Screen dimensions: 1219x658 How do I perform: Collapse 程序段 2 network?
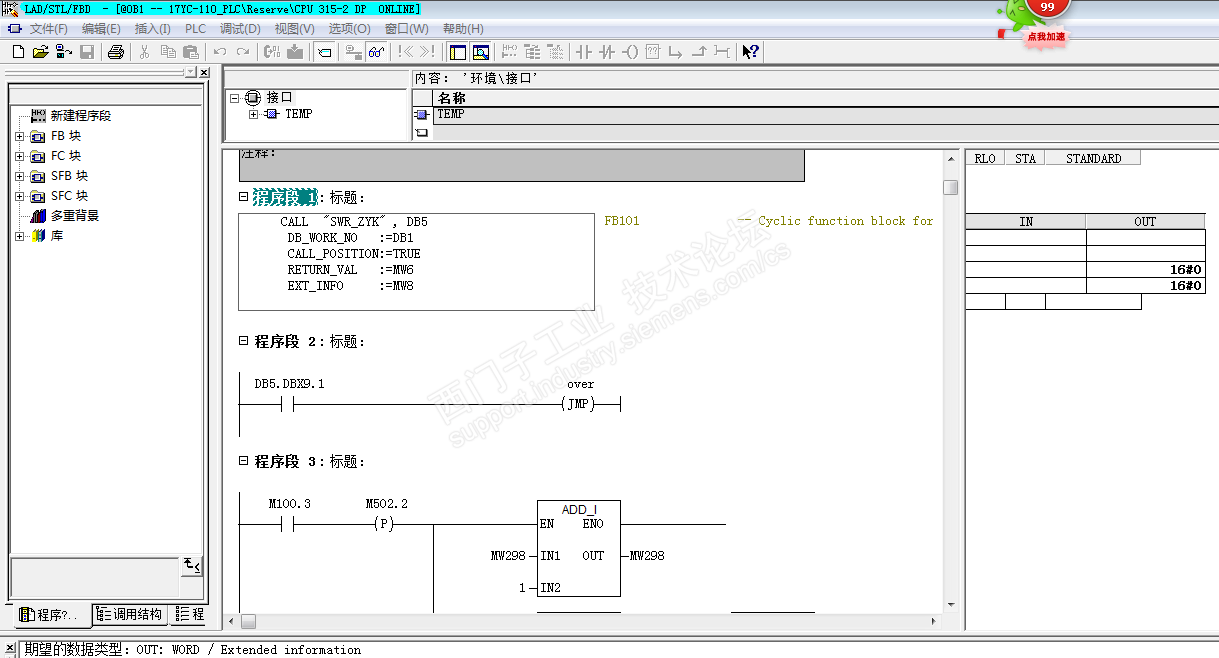coord(243,341)
